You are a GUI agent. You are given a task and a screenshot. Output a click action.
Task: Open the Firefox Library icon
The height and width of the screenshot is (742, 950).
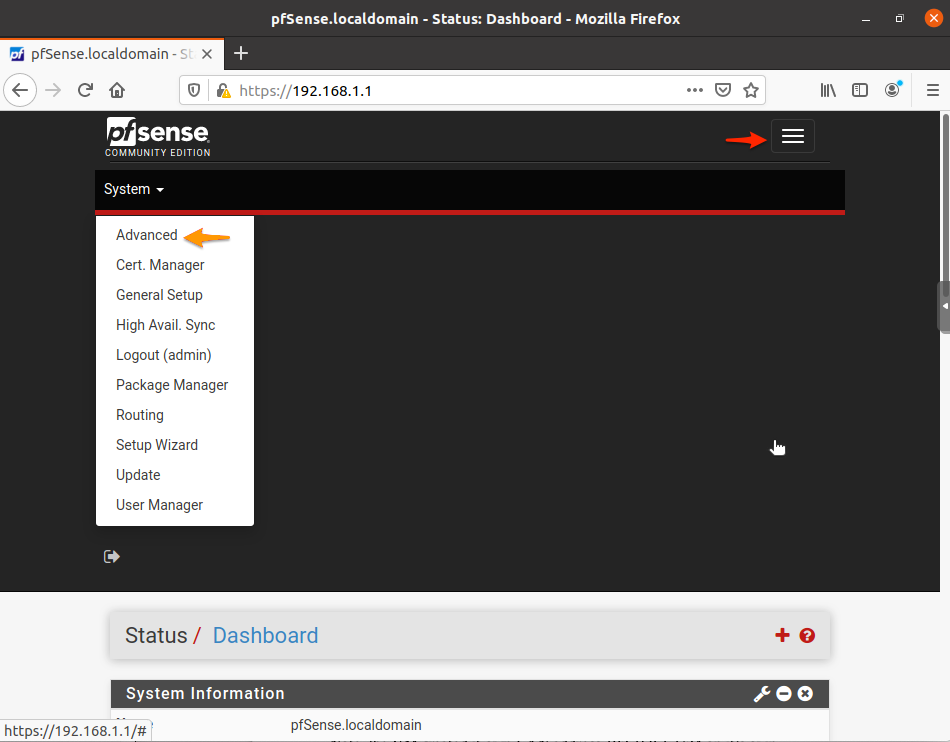pyautogui.click(x=828, y=89)
